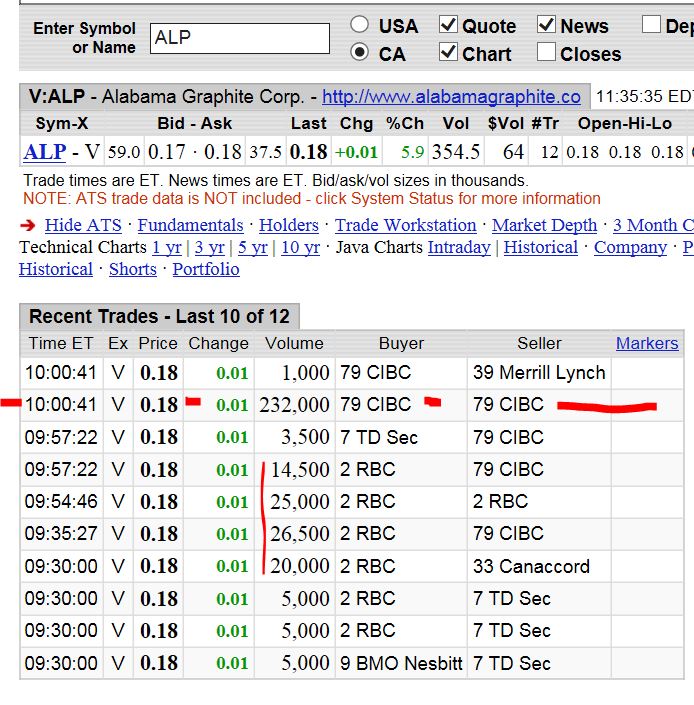Image resolution: width=694 pixels, height=705 pixels.
Task: Toggle the News checkbox
Action: click(546, 25)
